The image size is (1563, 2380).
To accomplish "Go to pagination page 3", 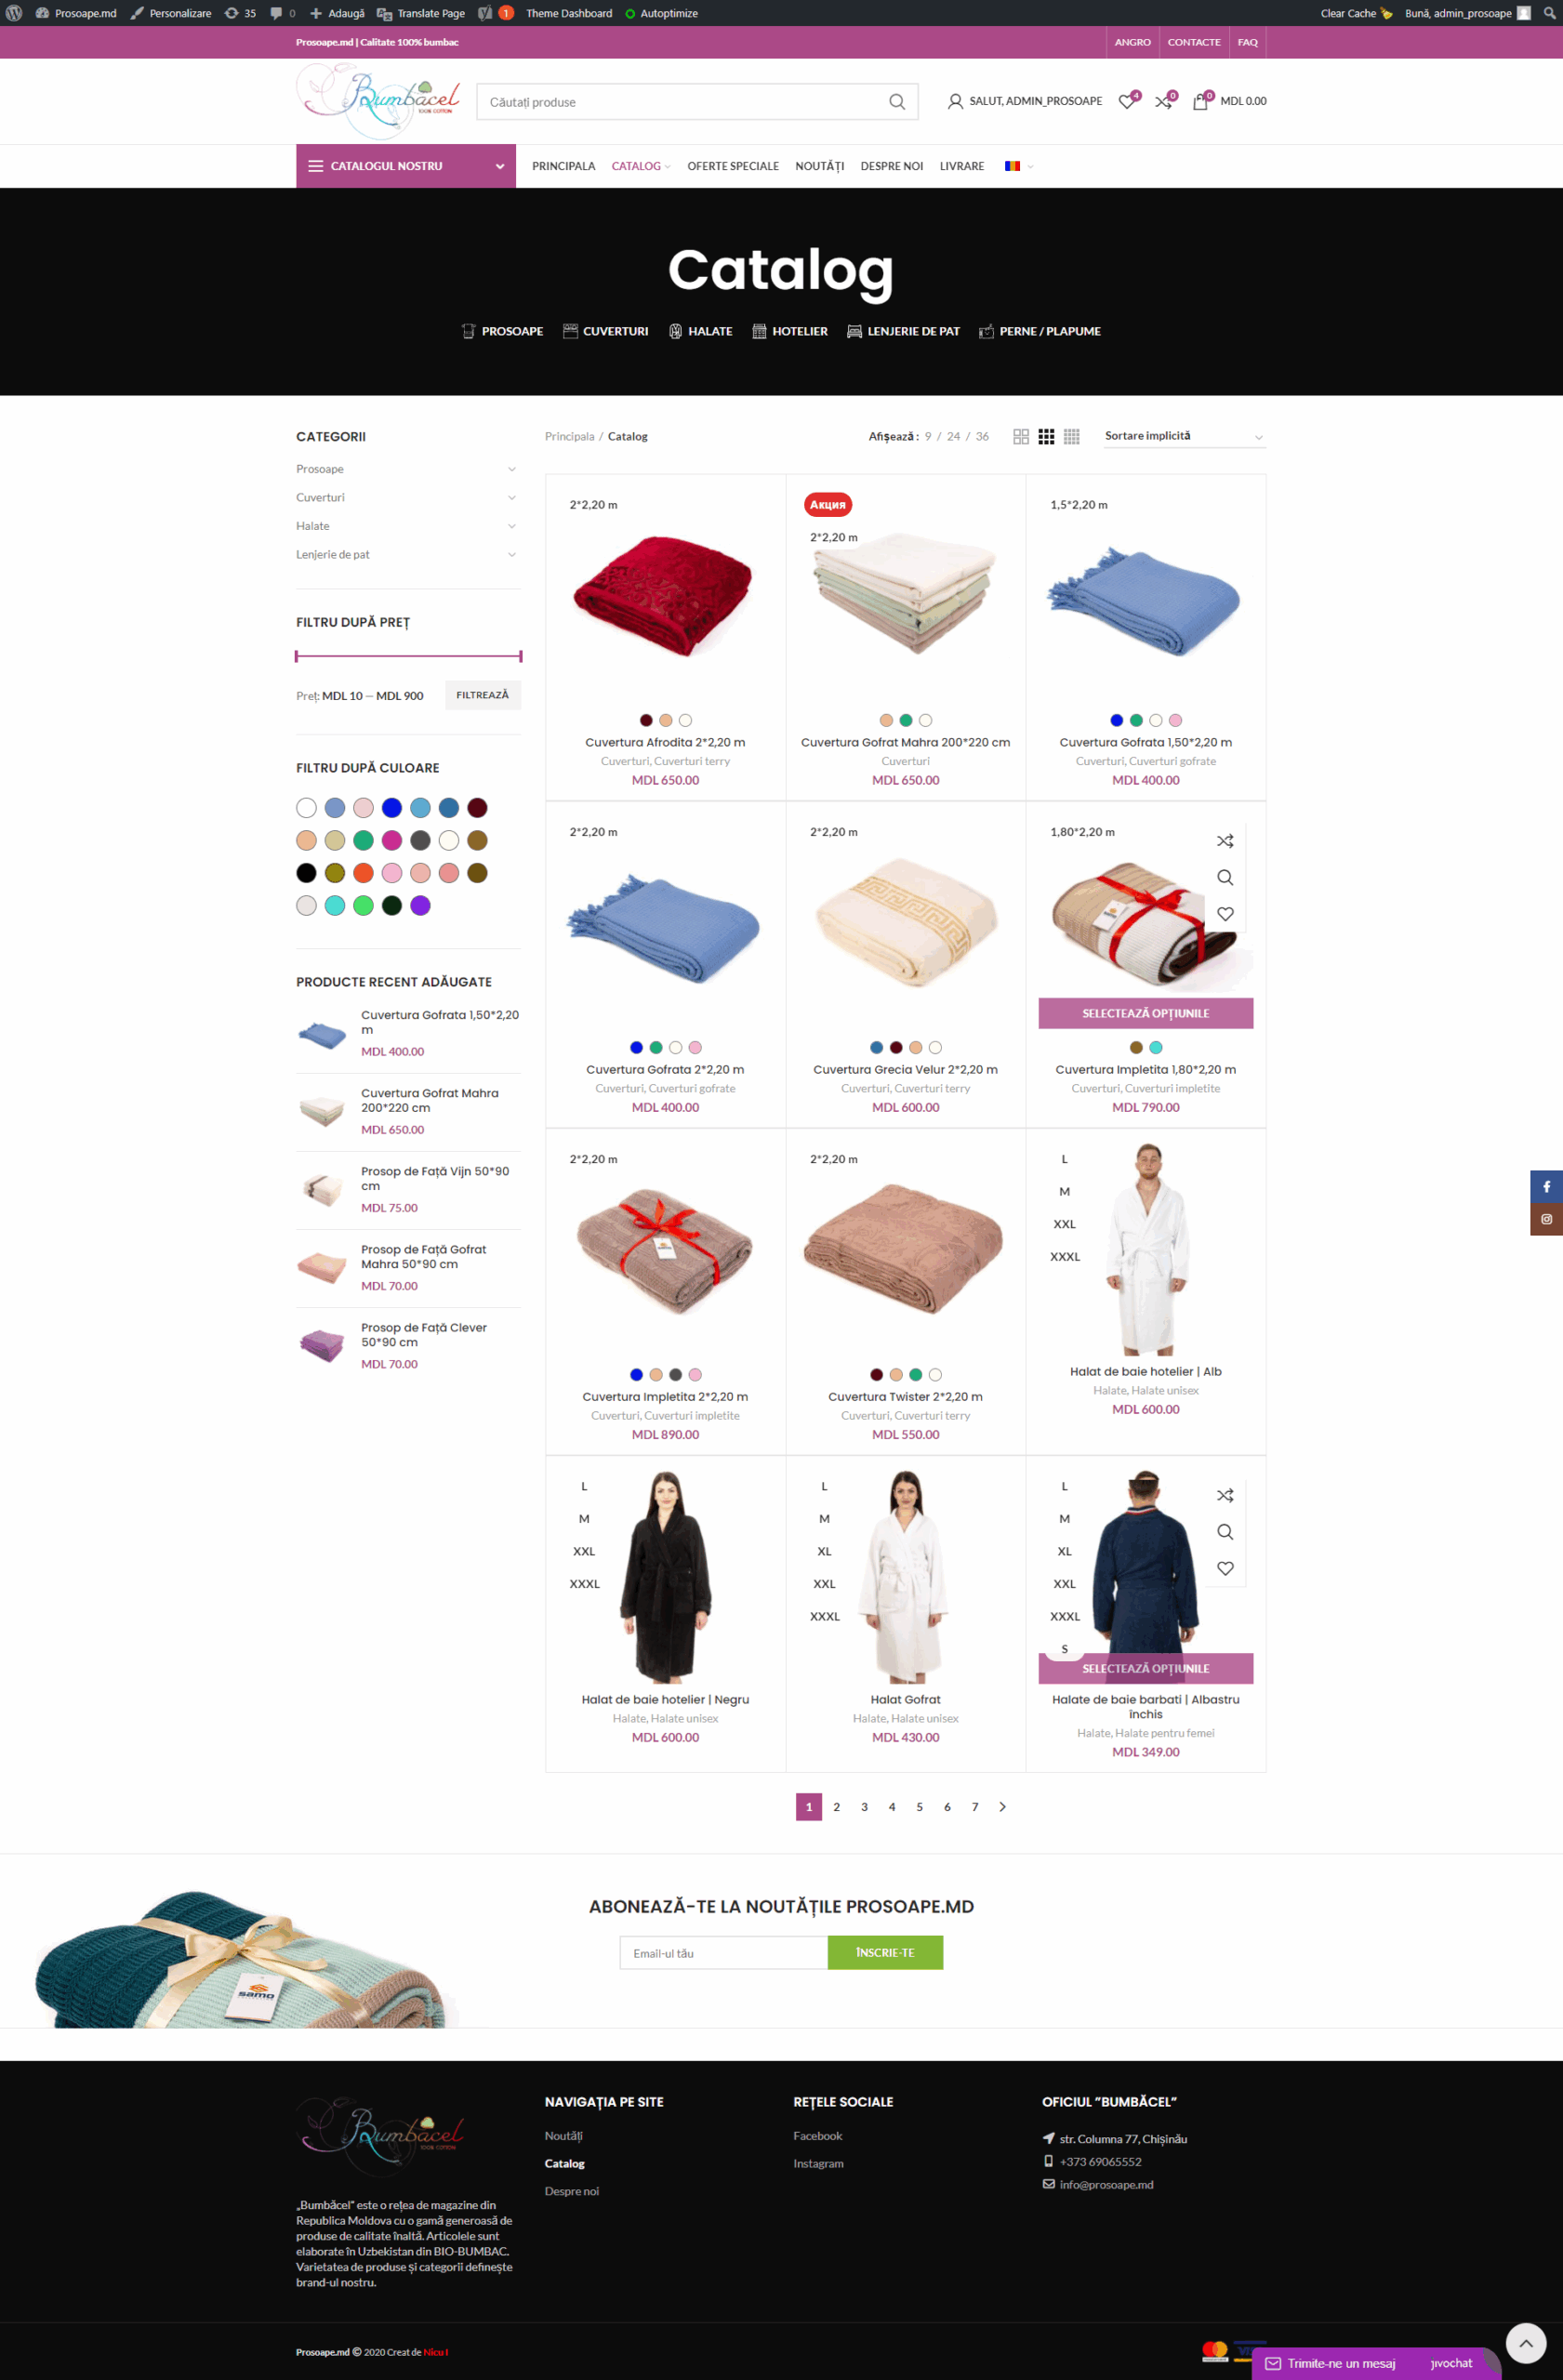I will click(x=864, y=1807).
